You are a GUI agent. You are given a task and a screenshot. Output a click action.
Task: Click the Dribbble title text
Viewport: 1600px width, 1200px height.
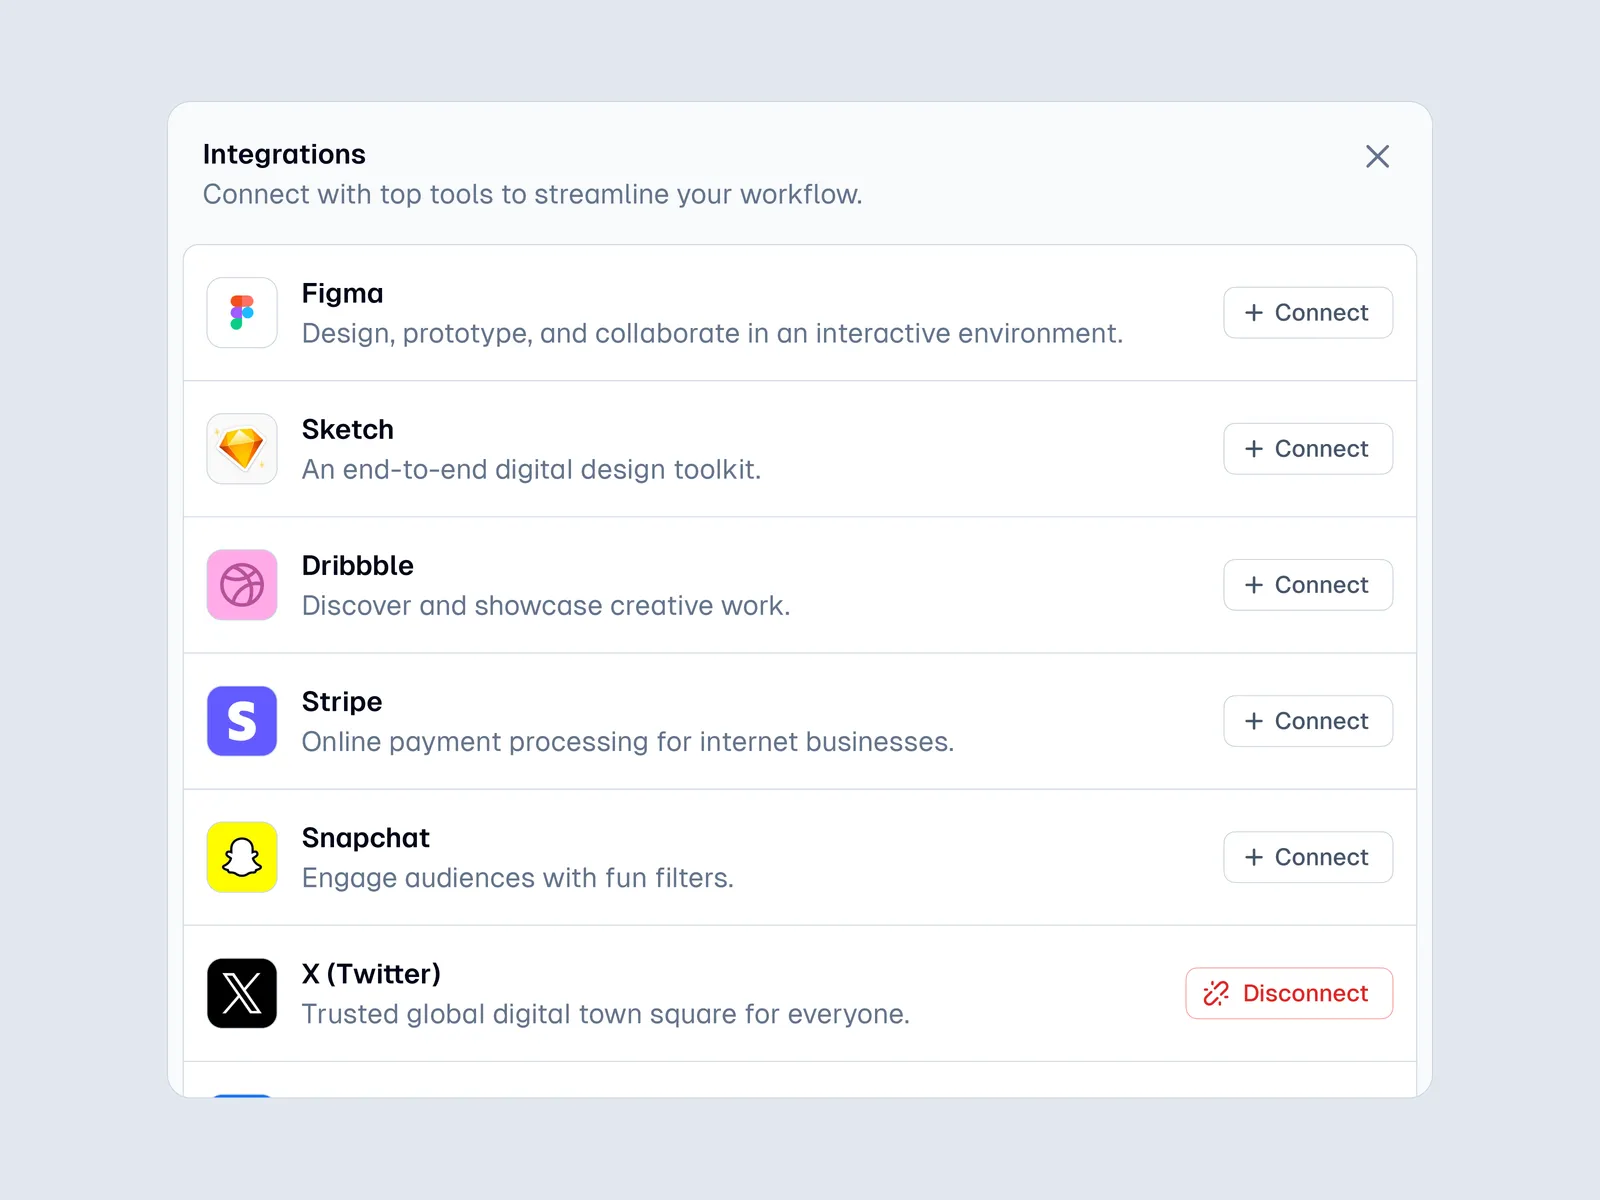point(357,566)
